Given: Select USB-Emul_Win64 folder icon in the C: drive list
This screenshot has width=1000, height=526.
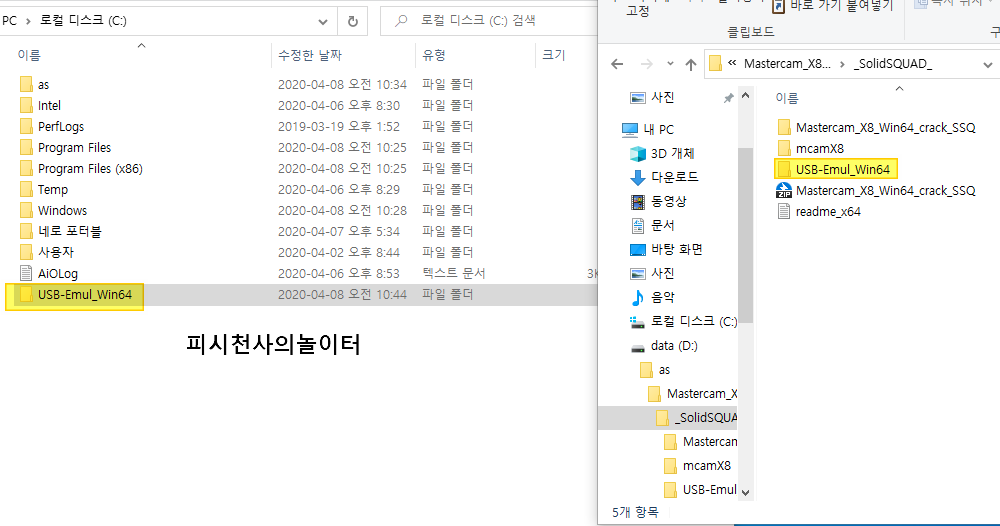Looking at the screenshot, I should (26, 295).
